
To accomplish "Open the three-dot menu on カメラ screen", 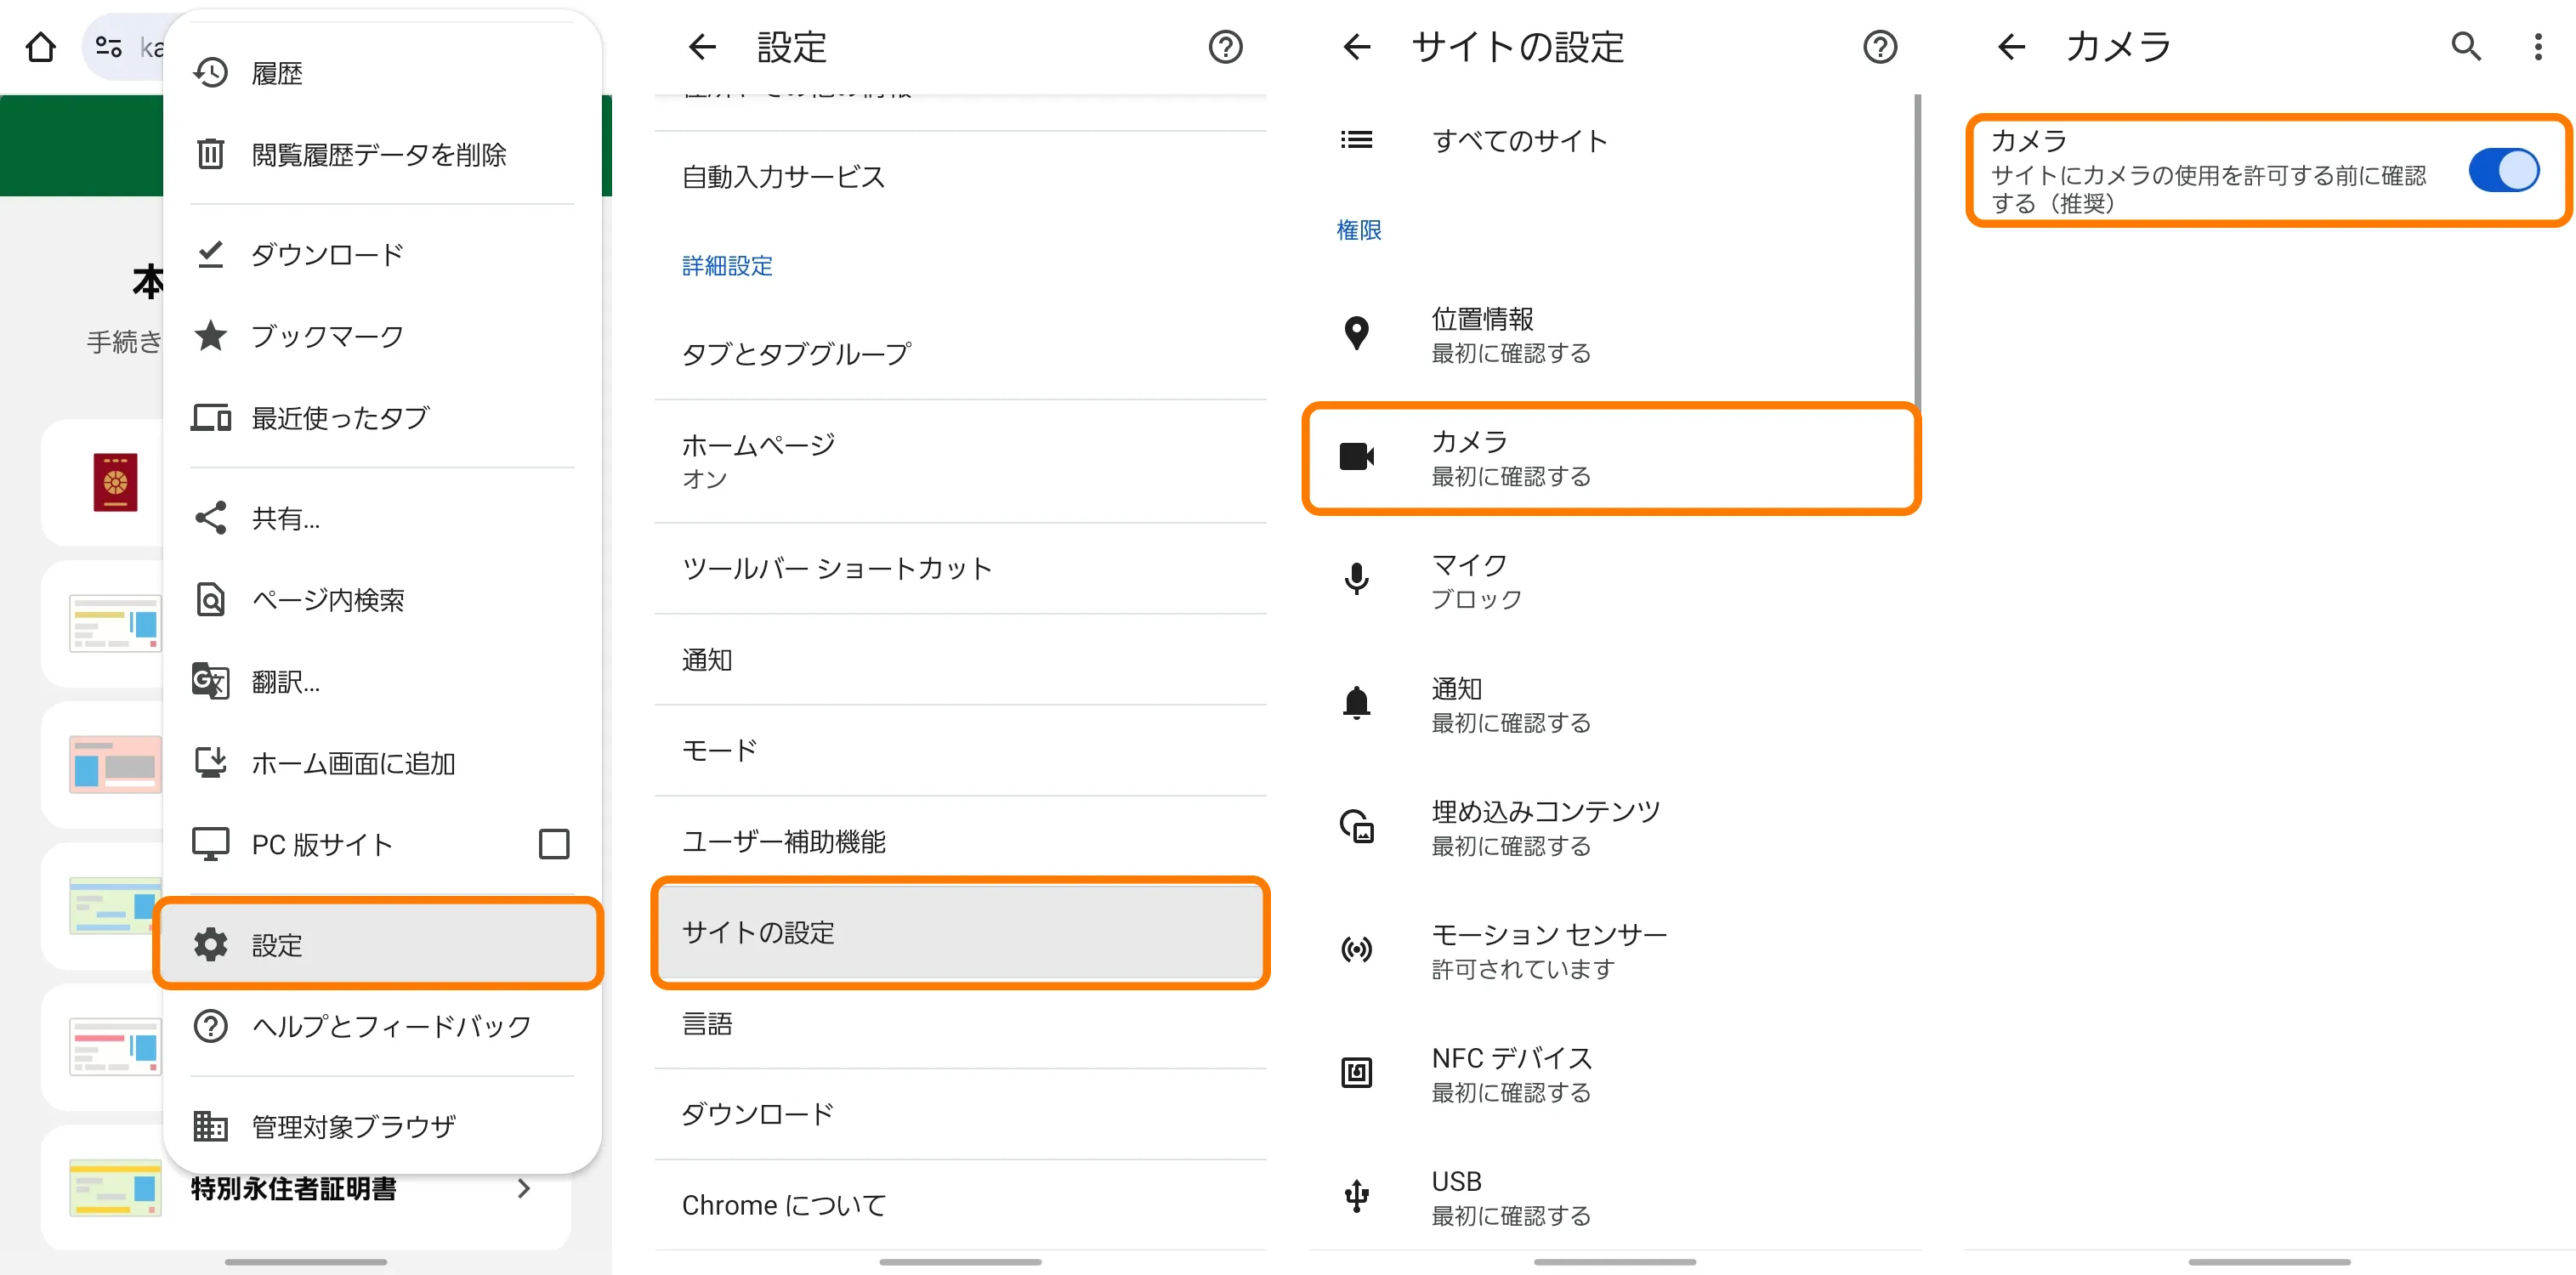I will pos(2537,46).
